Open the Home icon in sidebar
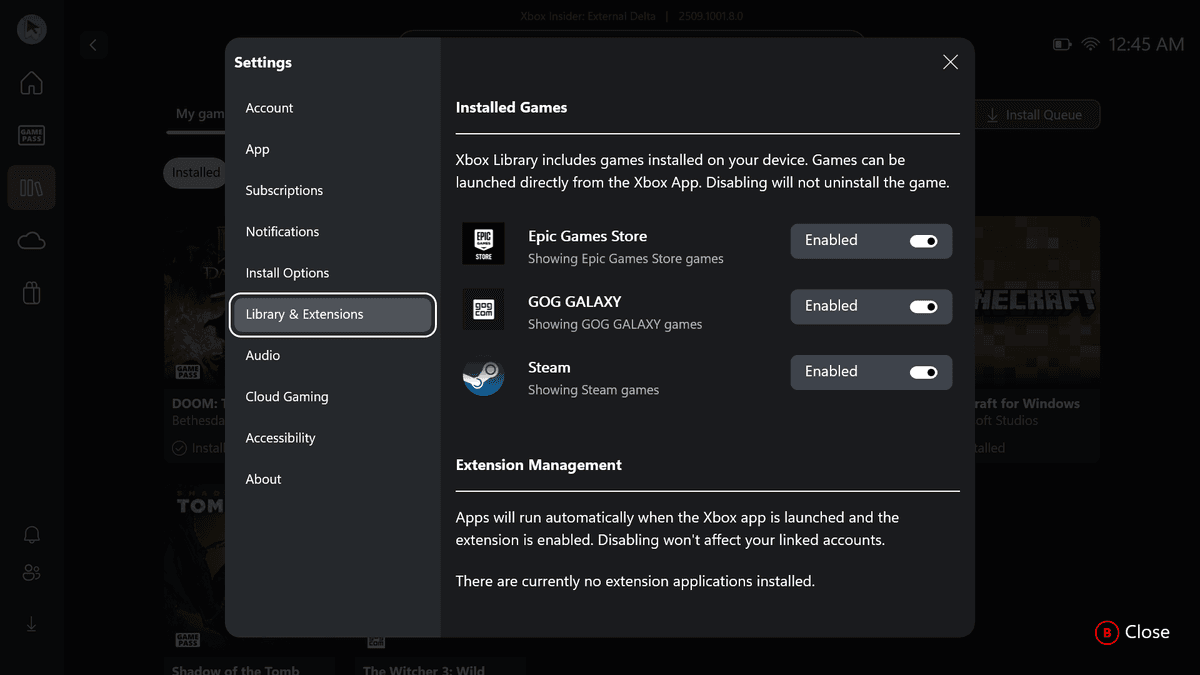 click(x=31, y=83)
